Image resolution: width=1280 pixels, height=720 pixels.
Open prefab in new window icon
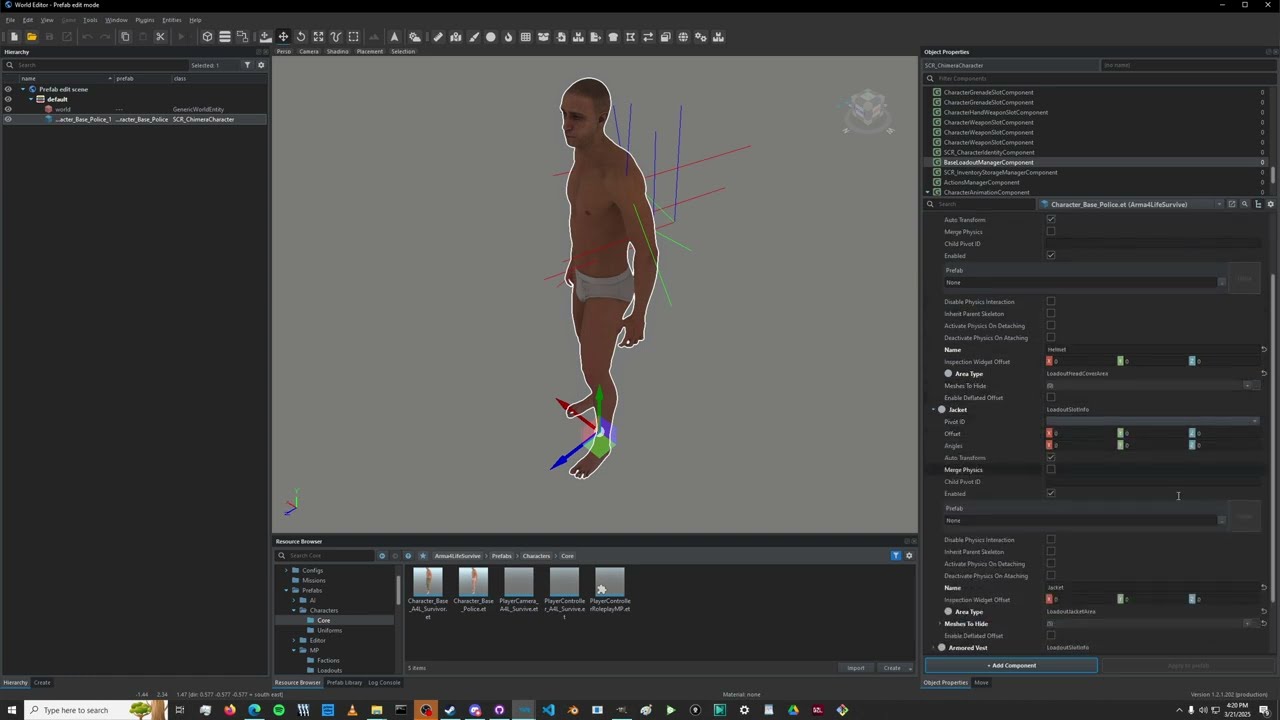click(x=1232, y=204)
